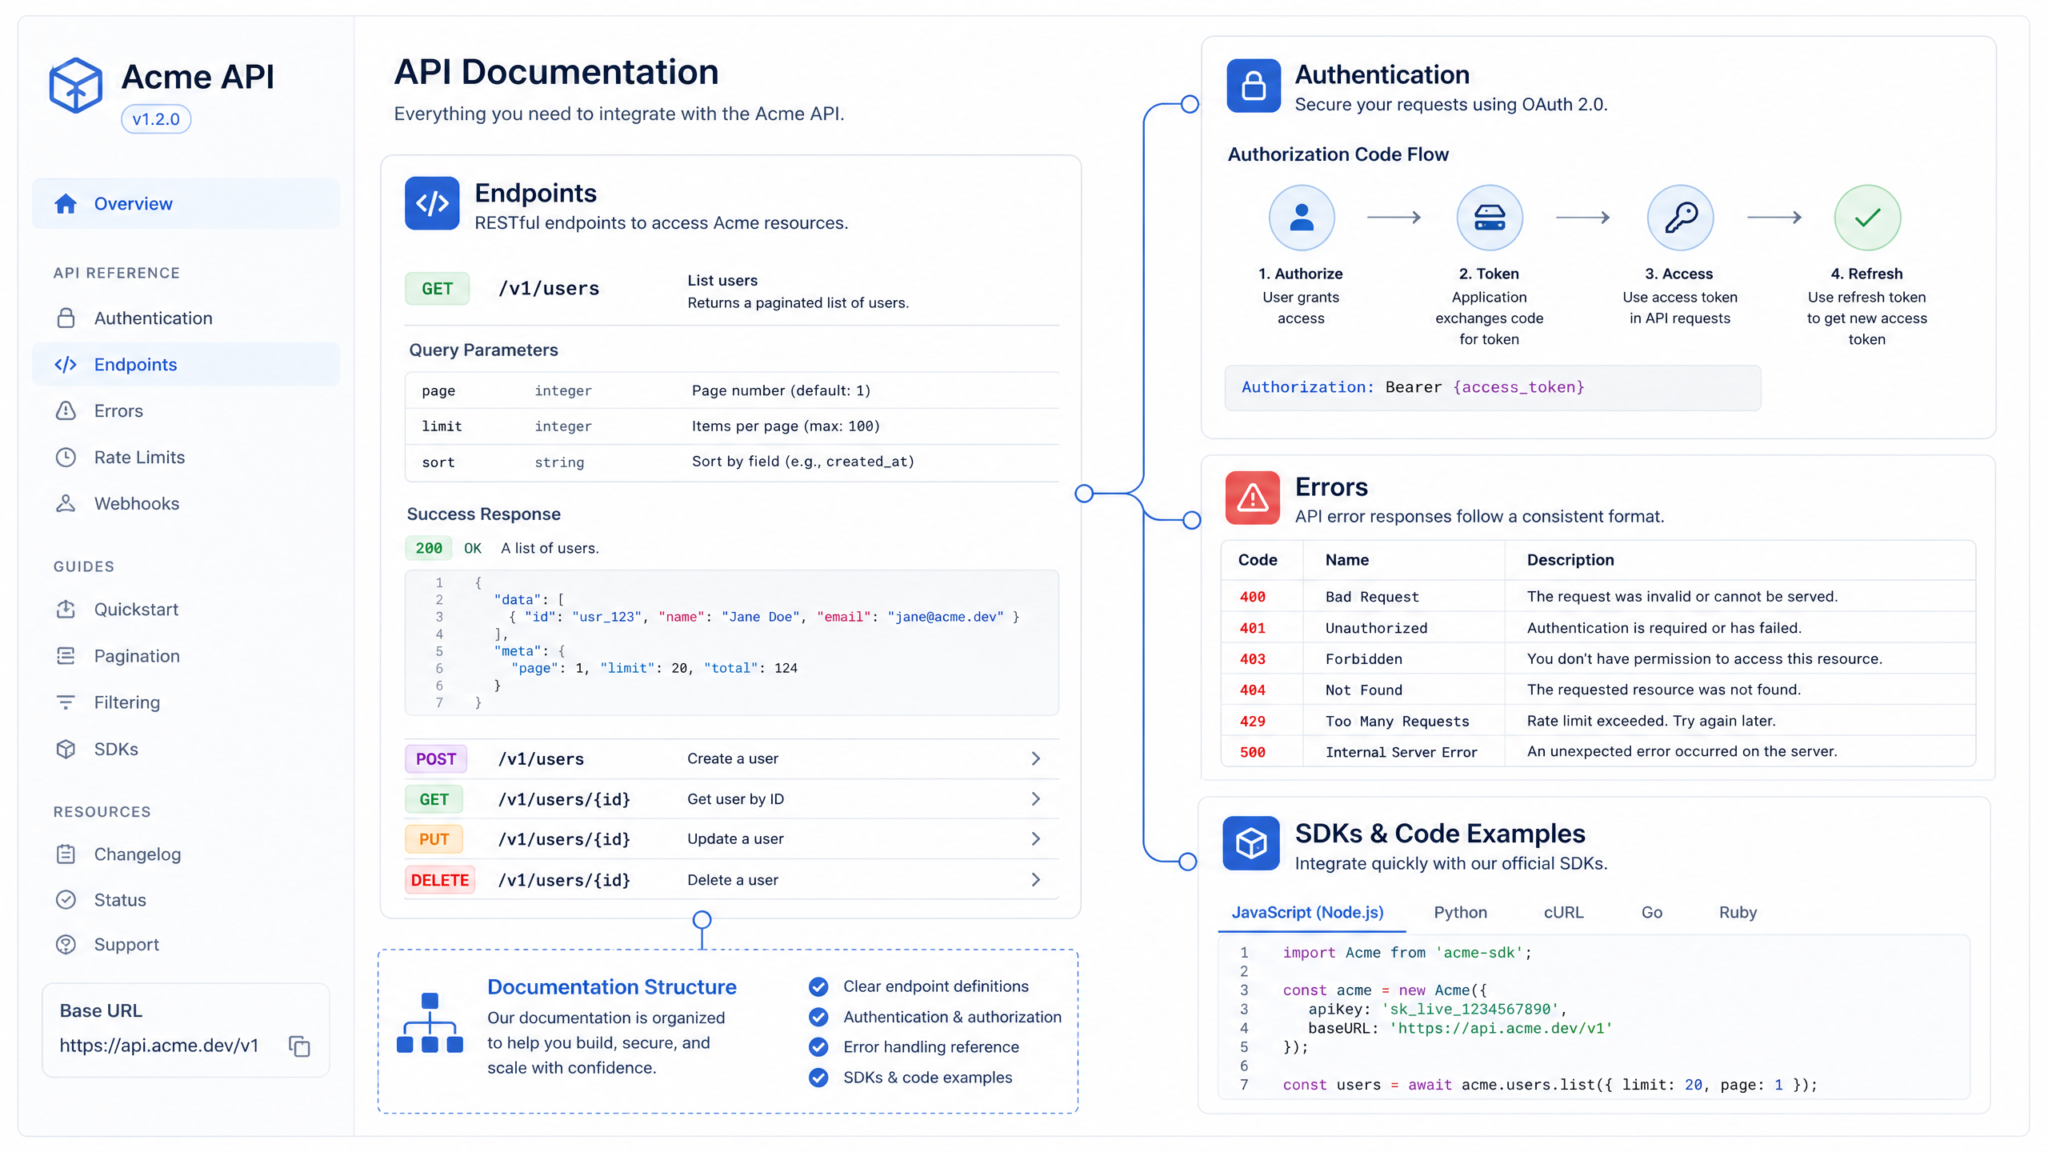
Task: Click the blue Authentication lock card icon
Action: [1253, 86]
